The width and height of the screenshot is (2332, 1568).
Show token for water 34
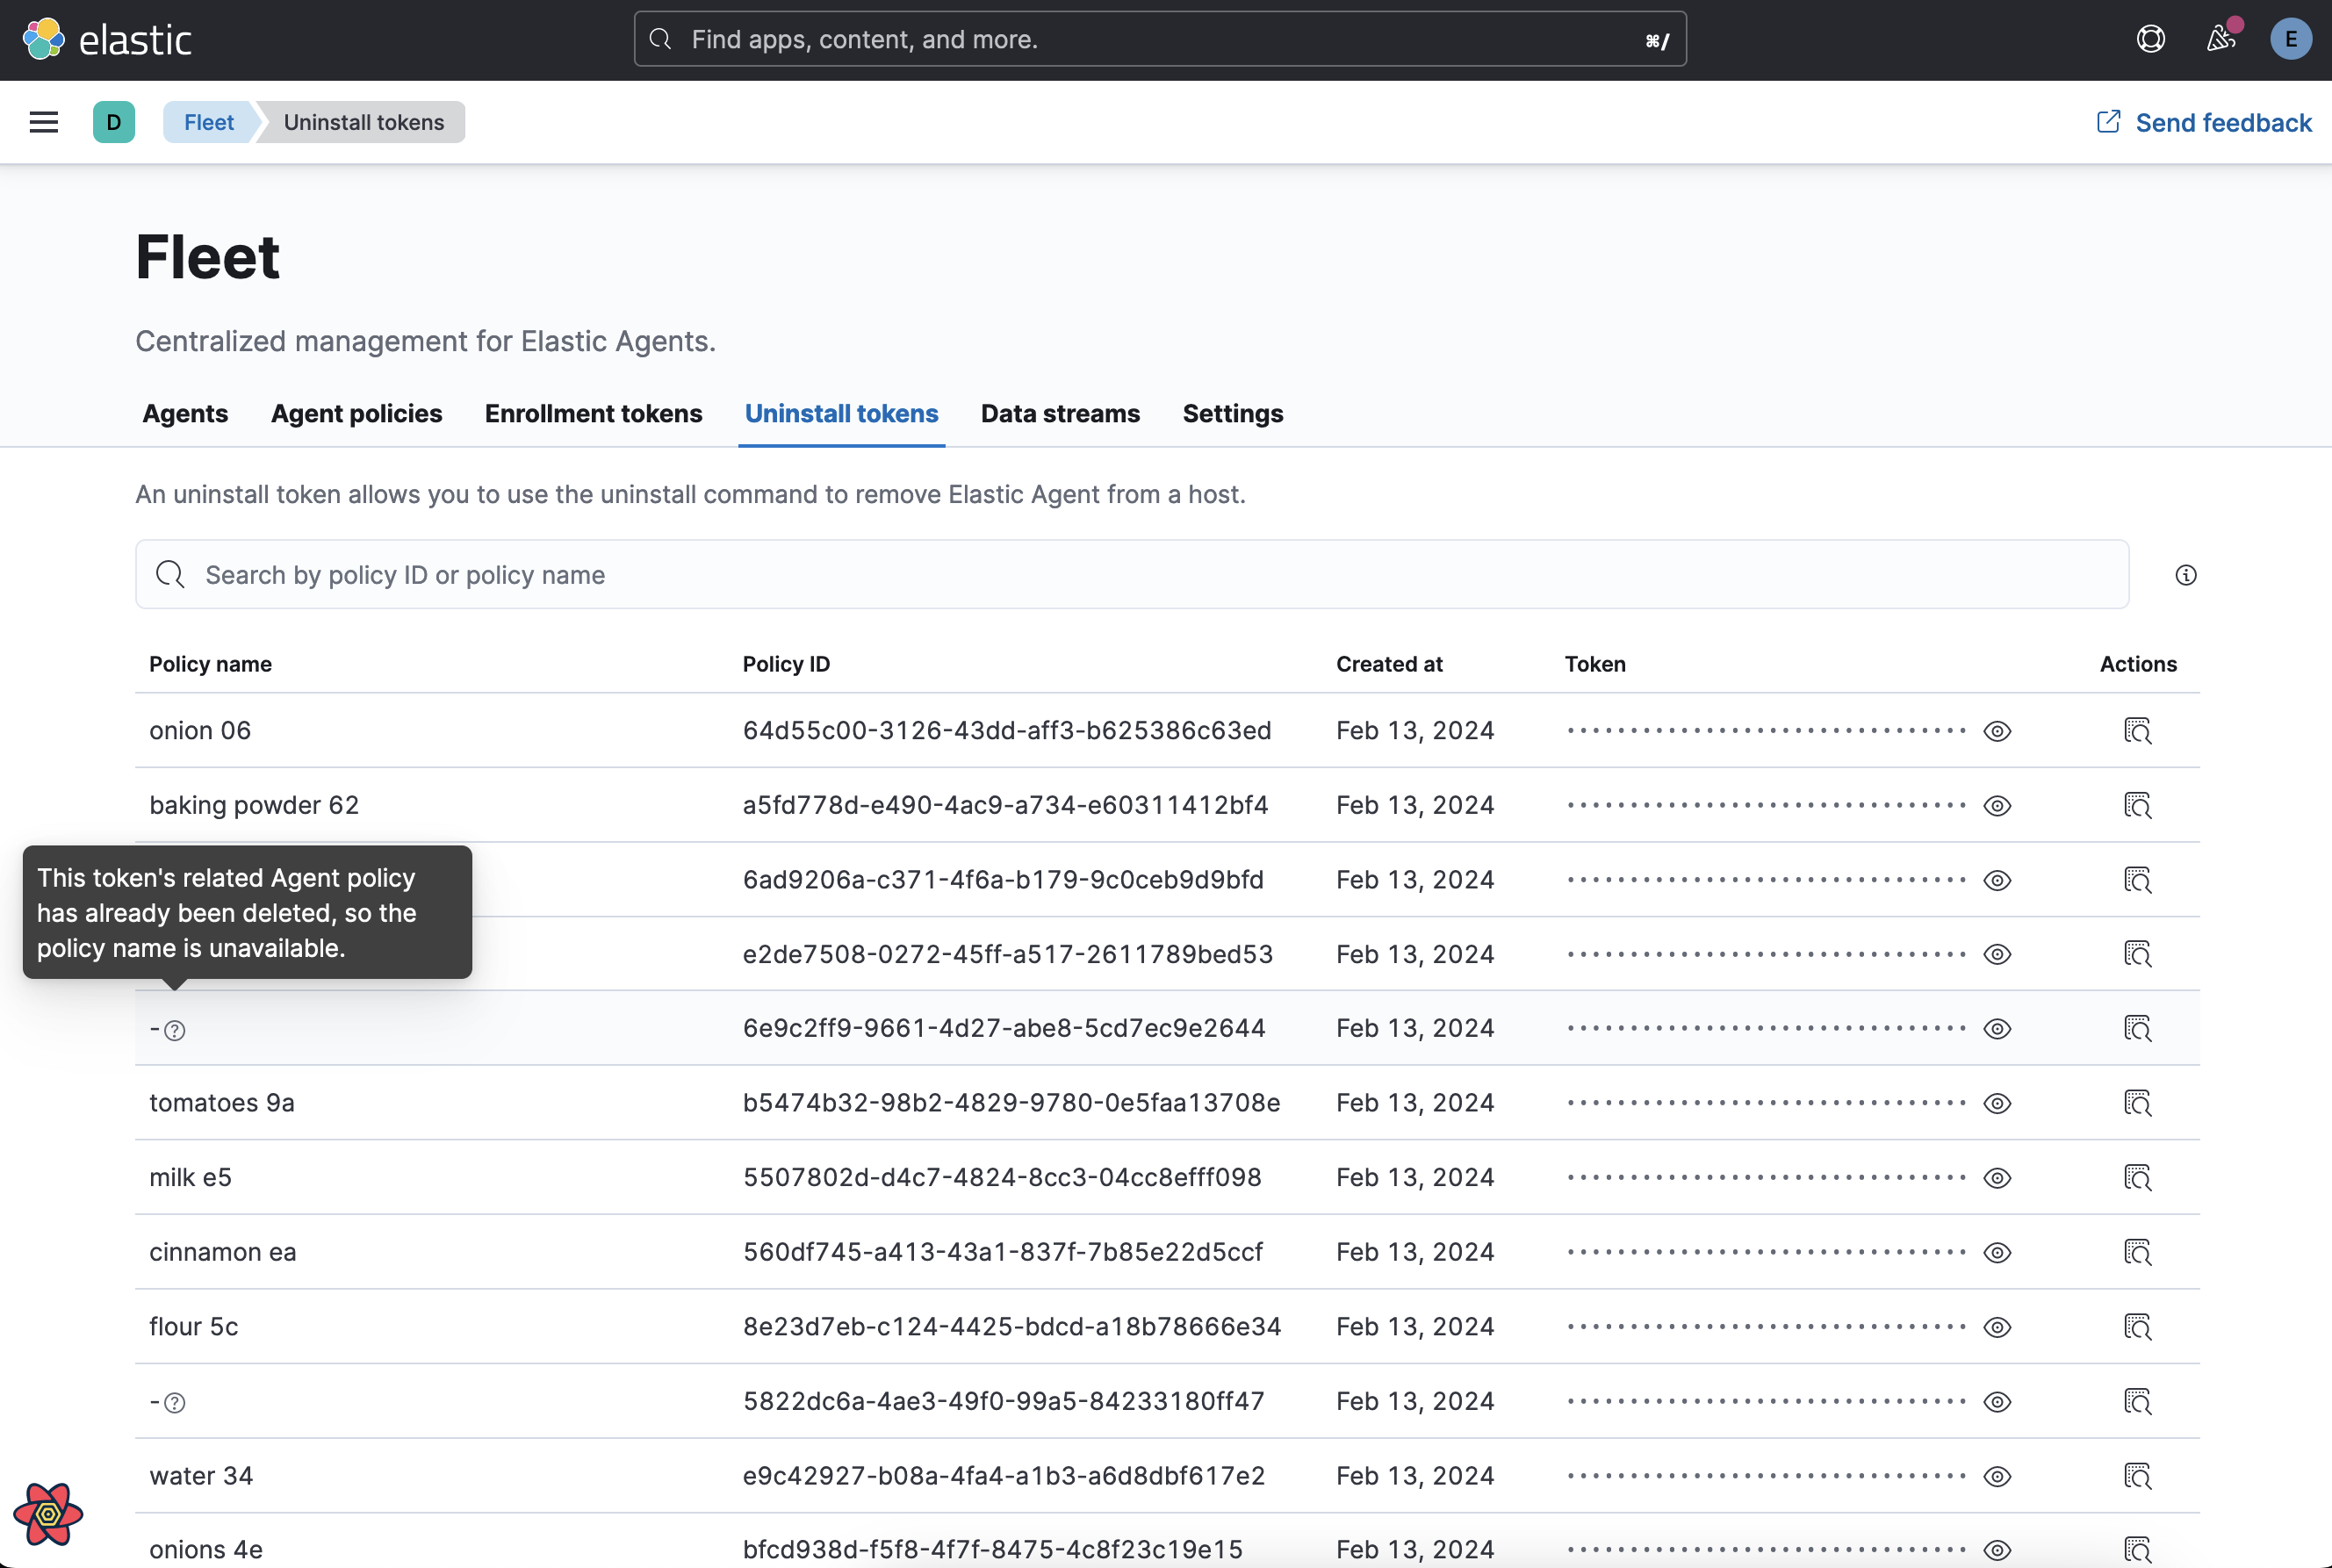tap(1997, 1476)
